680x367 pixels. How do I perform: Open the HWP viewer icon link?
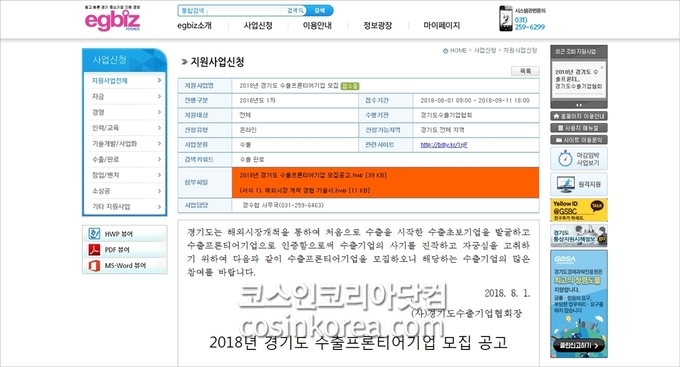tap(95, 234)
